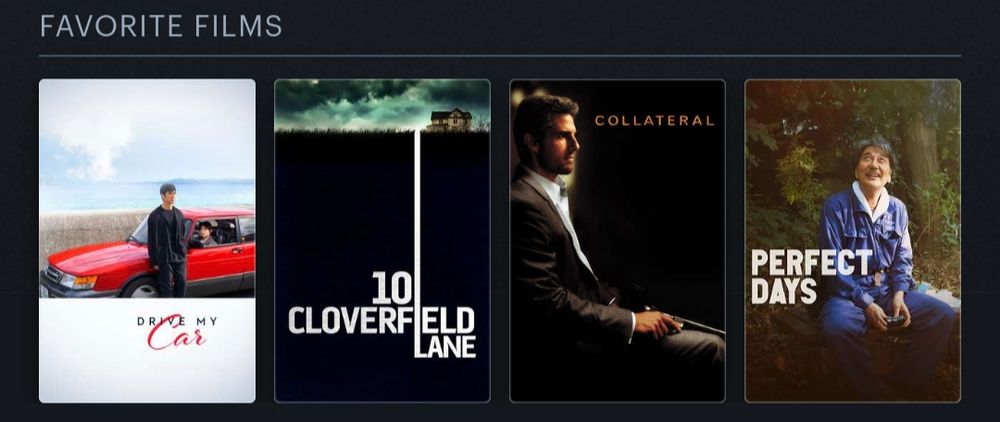1000x422 pixels.
Task: Click the farmhouse atop Cloverfield poster
Action: pyautogui.click(x=451, y=120)
